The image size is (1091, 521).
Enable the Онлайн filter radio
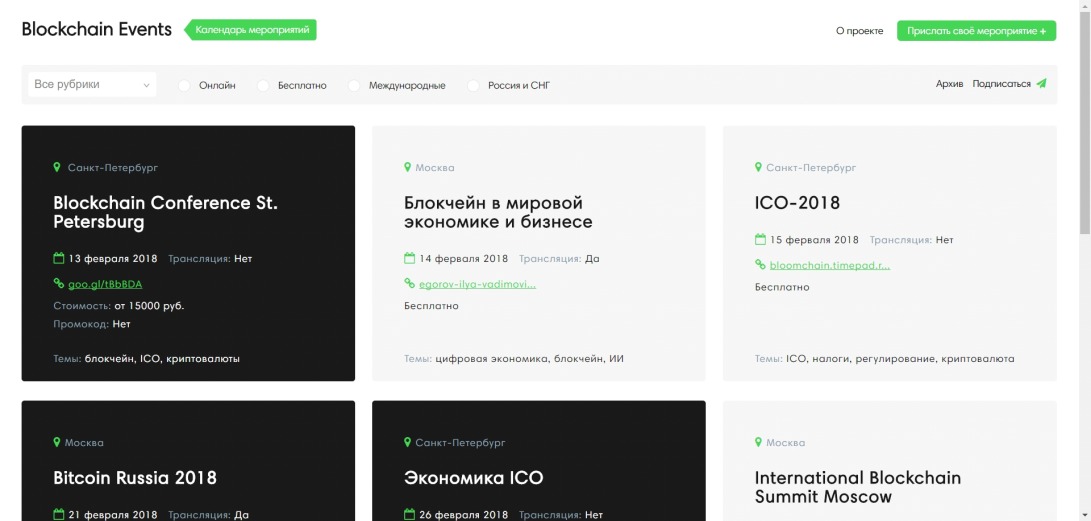(184, 86)
